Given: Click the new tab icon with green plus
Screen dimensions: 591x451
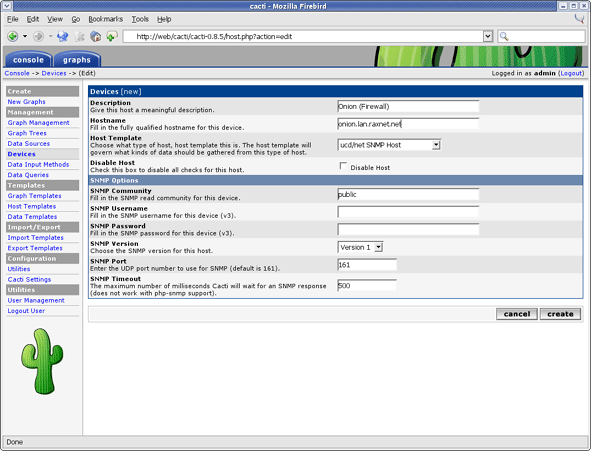Looking at the screenshot, I should (112, 37).
